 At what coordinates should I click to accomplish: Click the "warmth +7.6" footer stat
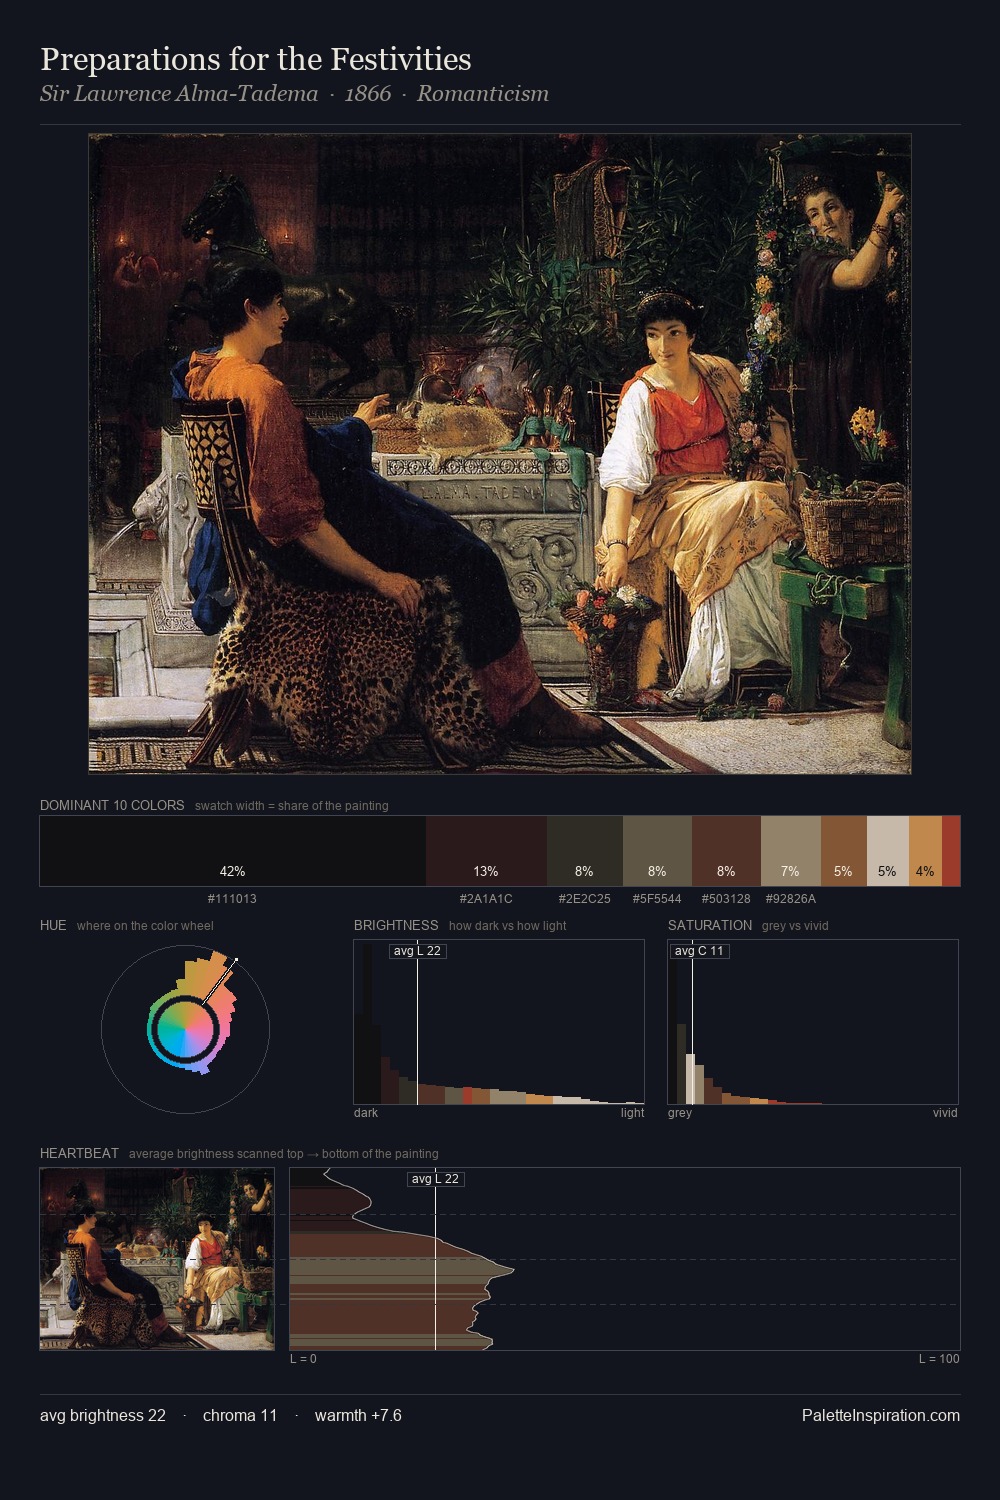358,1416
